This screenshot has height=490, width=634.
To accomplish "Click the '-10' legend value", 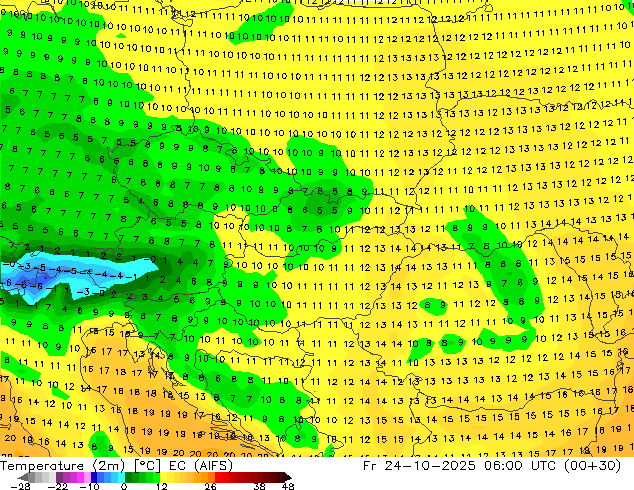I will pyautogui.click(x=90, y=486).
